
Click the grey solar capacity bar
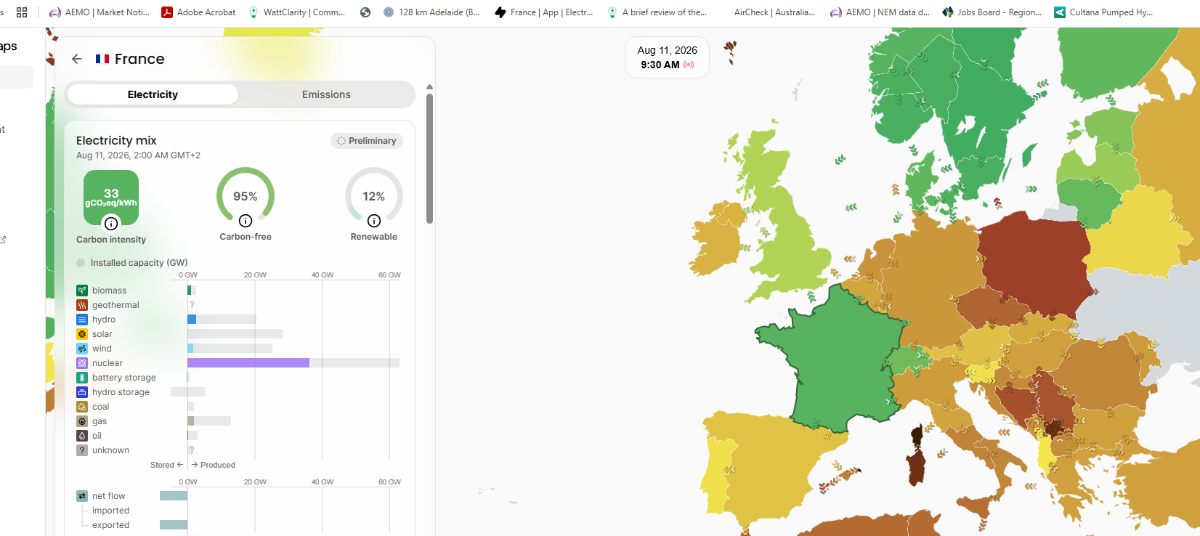tap(236, 334)
